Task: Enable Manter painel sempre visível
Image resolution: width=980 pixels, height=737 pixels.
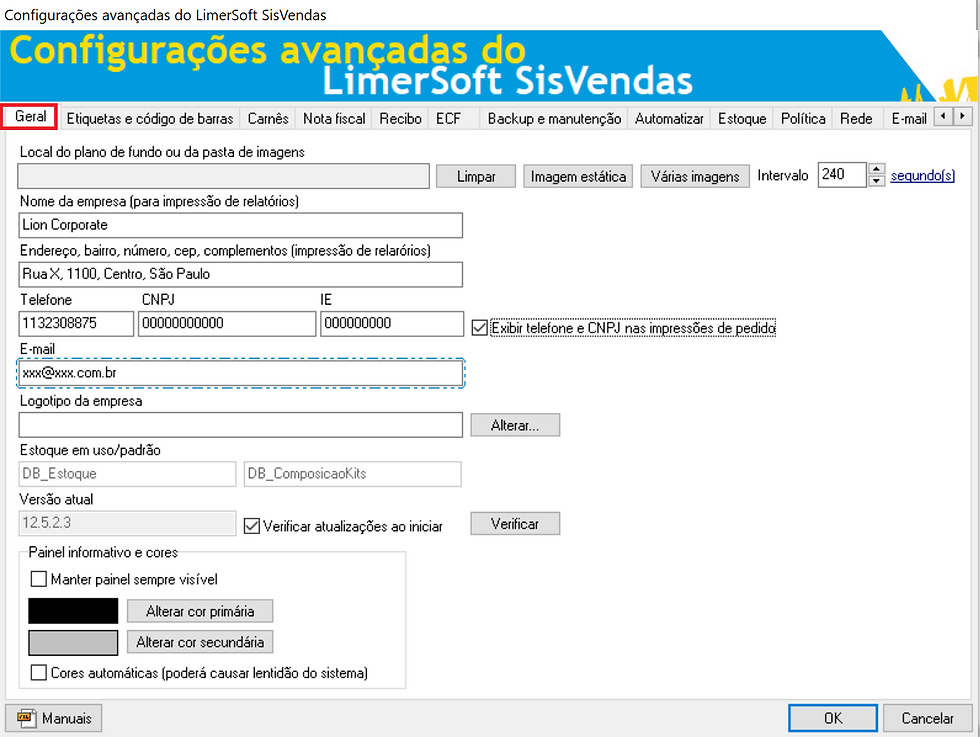Action: (39, 579)
